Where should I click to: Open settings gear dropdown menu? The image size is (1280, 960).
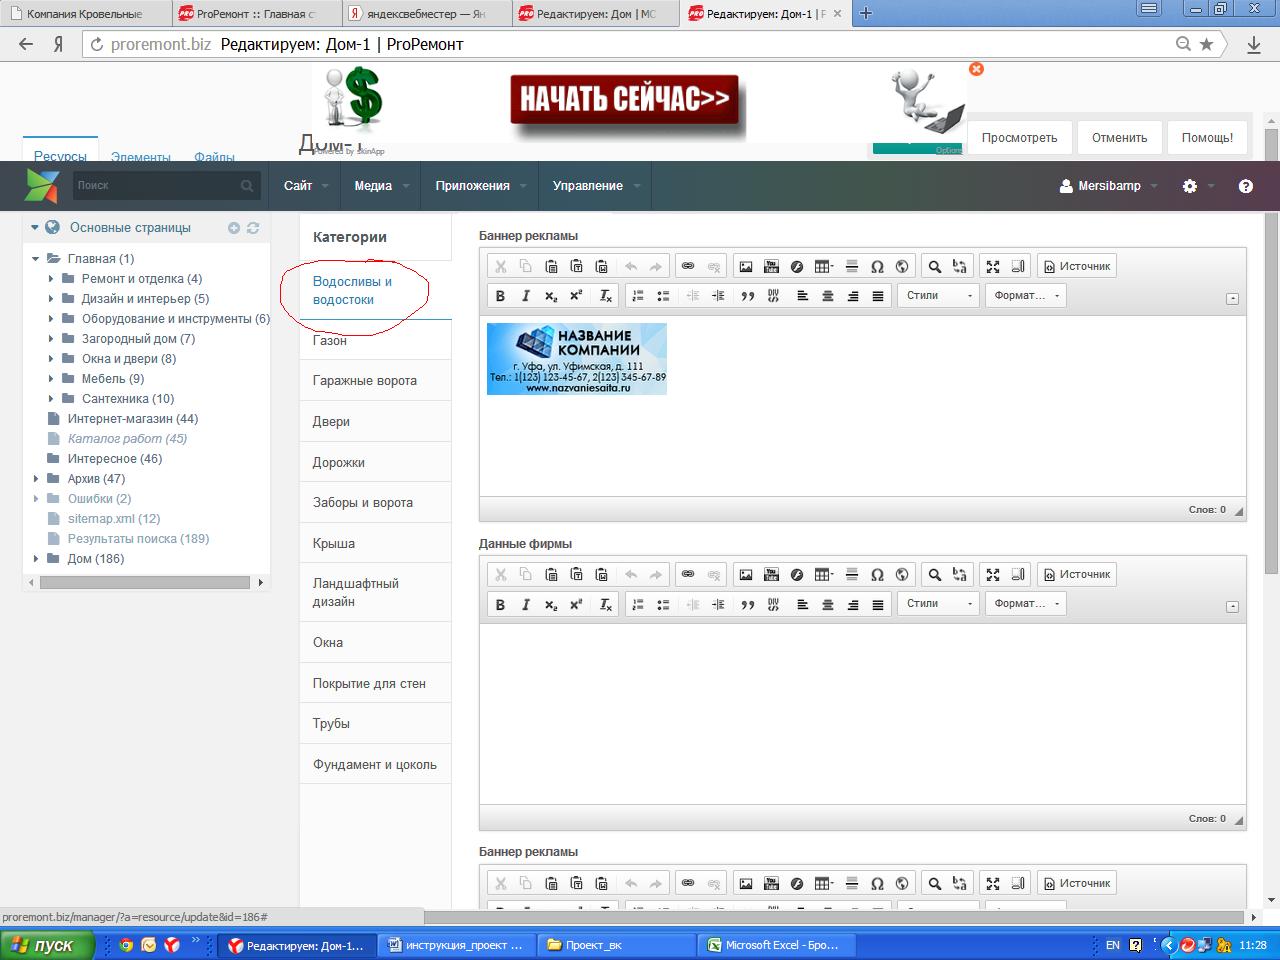coord(1198,186)
